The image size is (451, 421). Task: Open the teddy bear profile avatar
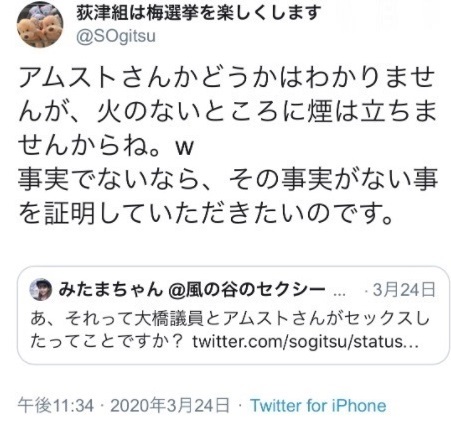point(40,25)
